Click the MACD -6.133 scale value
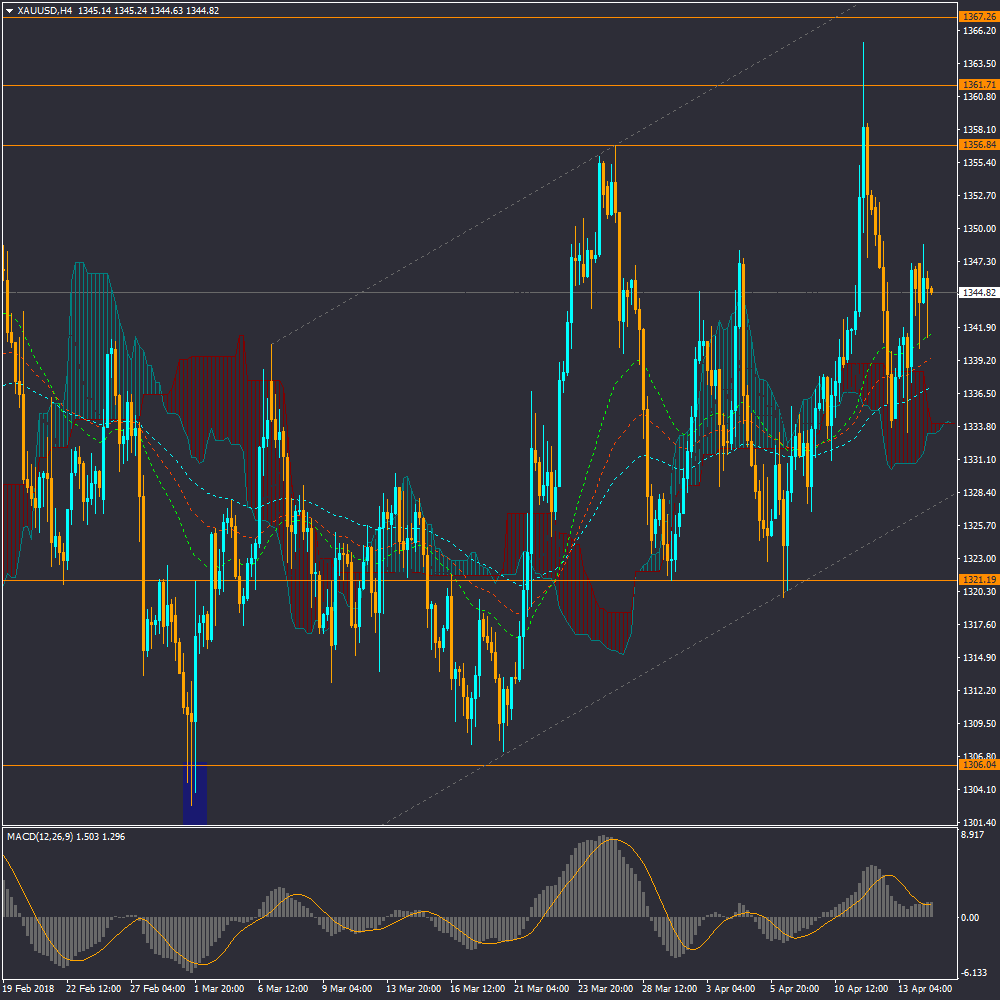 [973, 973]
